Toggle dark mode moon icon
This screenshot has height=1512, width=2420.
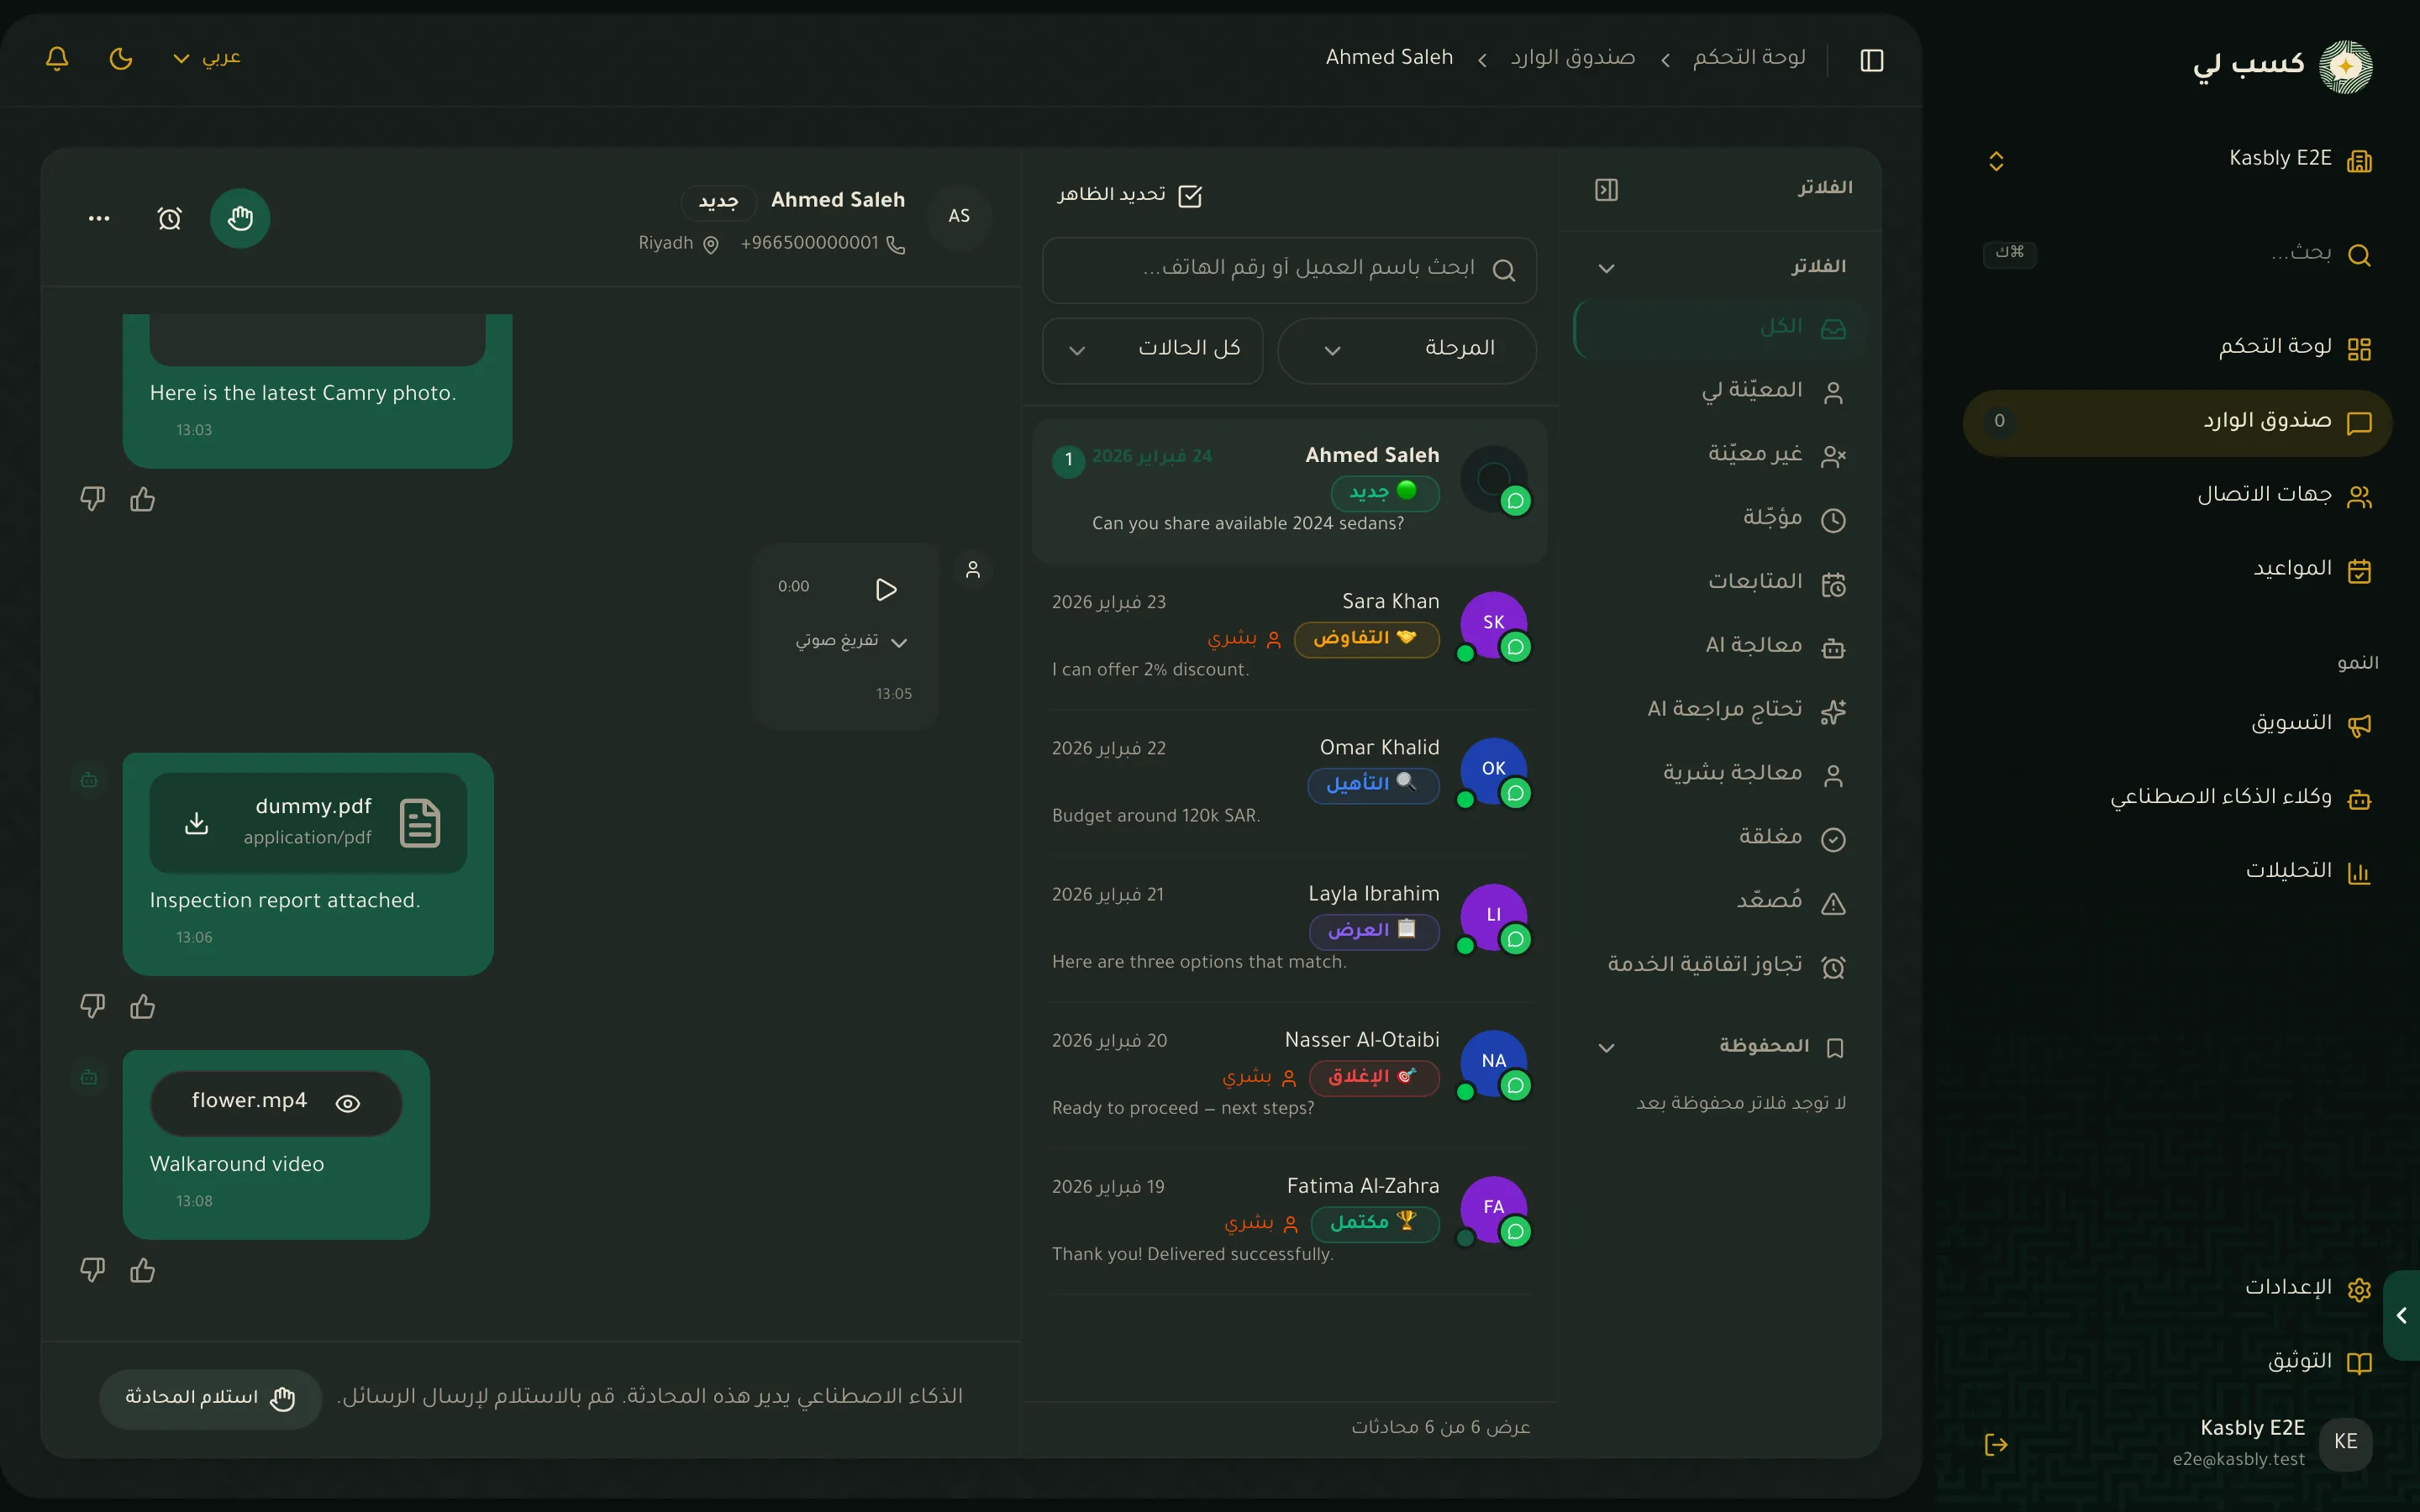coord(121,58)
